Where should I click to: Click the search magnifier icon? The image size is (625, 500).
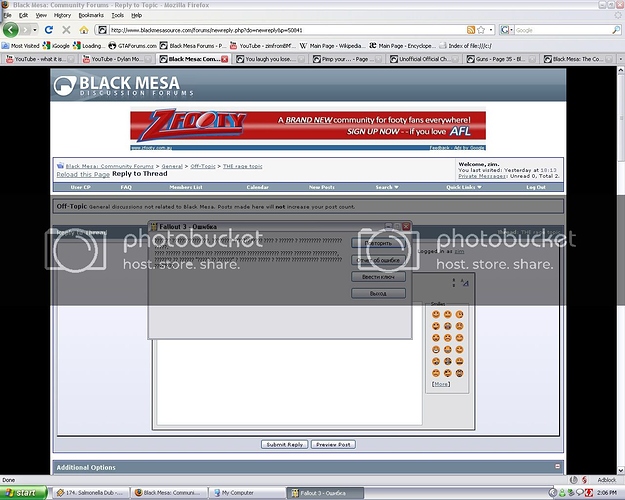click(x=616, y=30)
